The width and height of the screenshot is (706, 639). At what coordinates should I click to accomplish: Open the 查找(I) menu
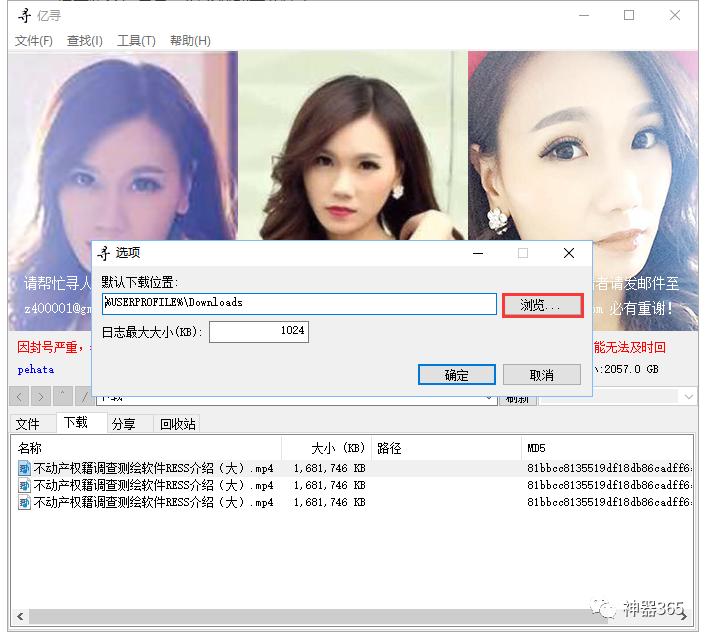point(85,41)
